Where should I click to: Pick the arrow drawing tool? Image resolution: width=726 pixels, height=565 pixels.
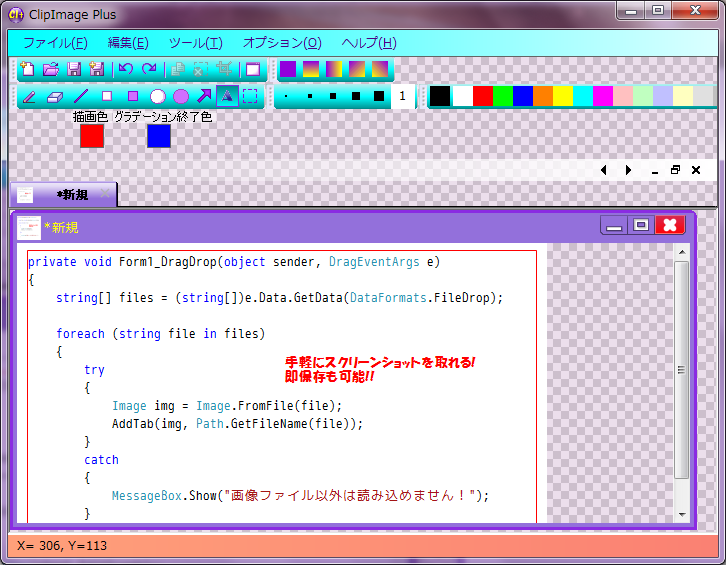click(x=204, y=97)
